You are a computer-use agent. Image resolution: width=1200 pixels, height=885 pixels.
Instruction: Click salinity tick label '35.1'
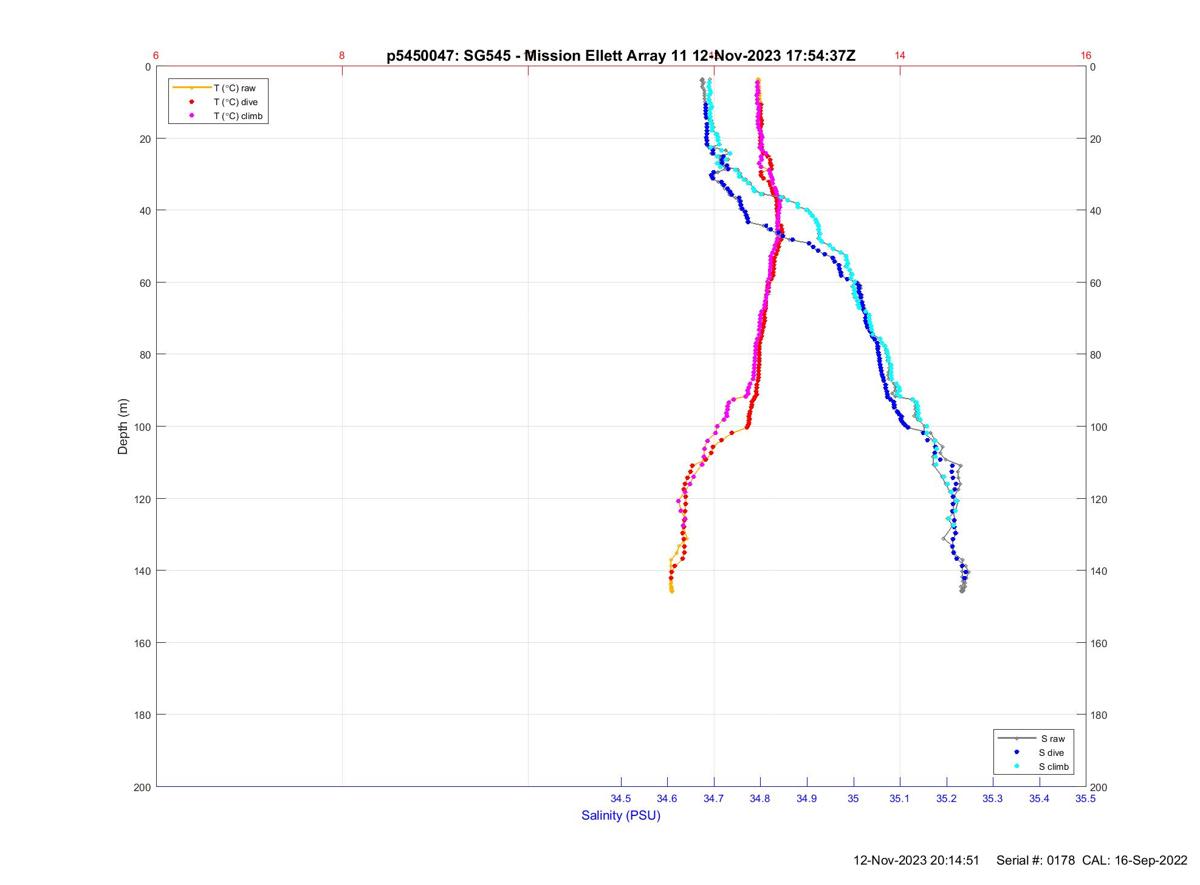click(x=900, y=798)
